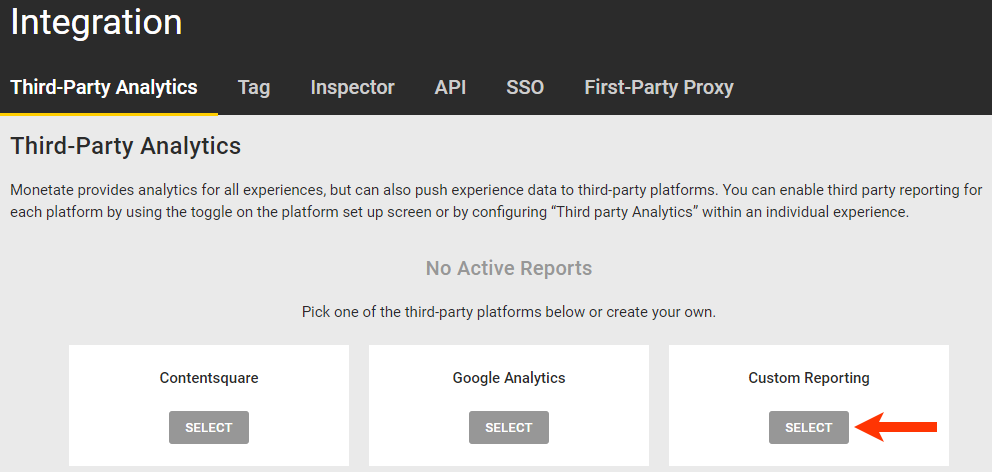Click the "Pick one of the third-party platforms" text
The image size is (992, 472).
pyautogui.click(x=509, y=312)
